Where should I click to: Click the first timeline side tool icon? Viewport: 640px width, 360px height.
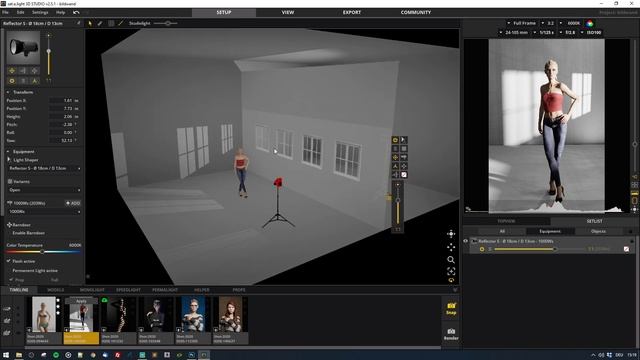[x=7, y=309]
